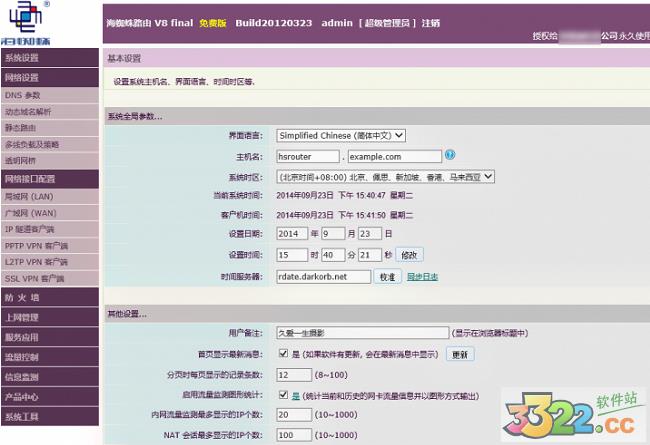The width and height of the screenshot is (650, 445).
Task: Open 系统设置 sidebar menu
Action: pyautogui.click(x=50, y=58)
